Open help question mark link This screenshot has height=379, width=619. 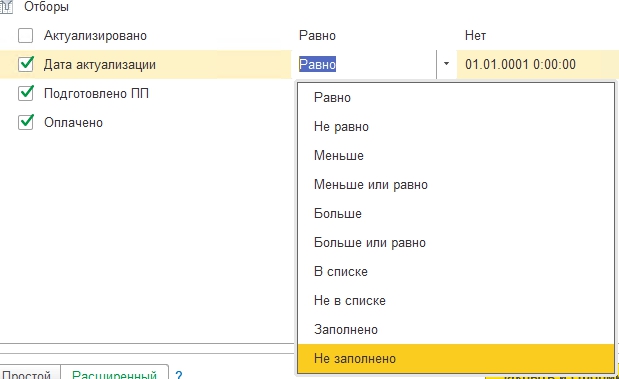pyautogui.click(x=178, y=375)
